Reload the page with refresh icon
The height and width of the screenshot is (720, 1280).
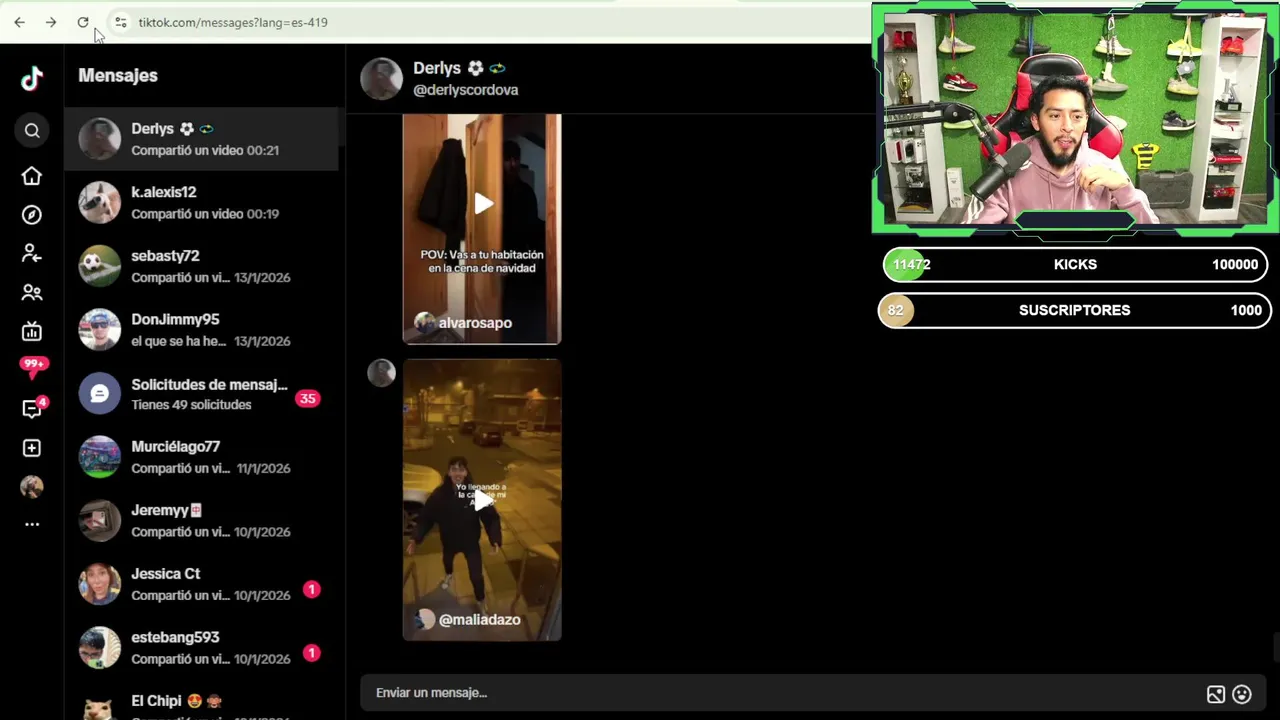(83, 22)
